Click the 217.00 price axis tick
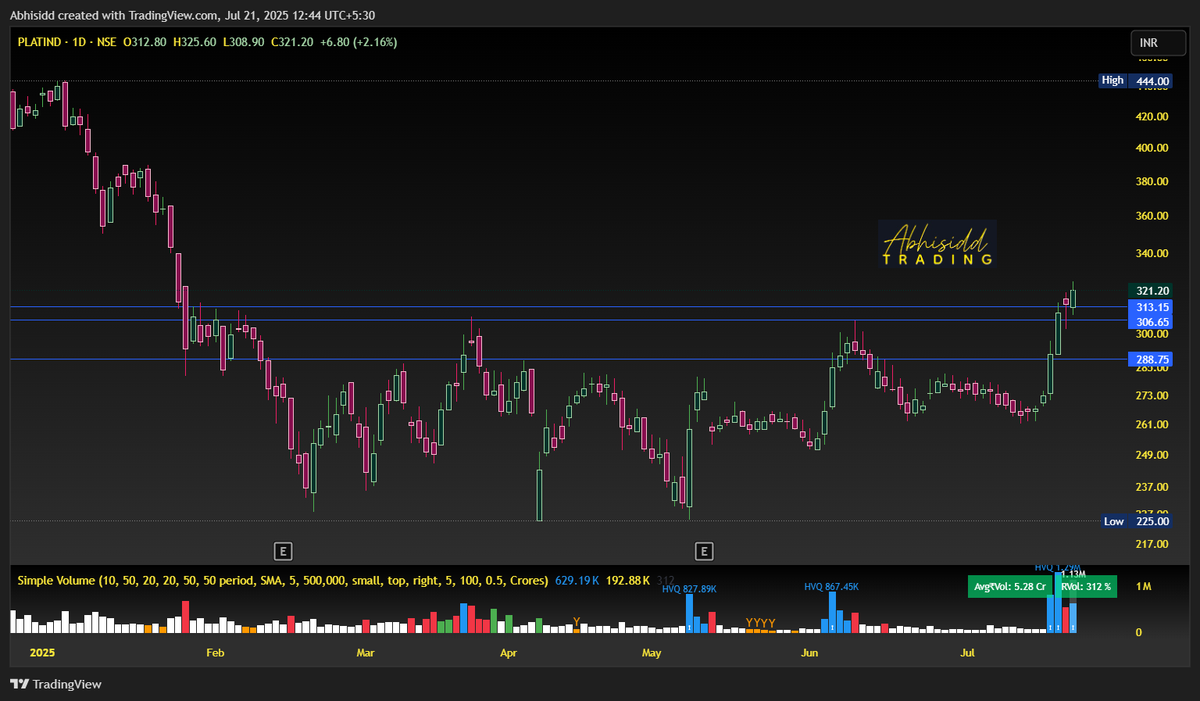The width and height of the screenshot is (1200, 701). click(1152, 544)
